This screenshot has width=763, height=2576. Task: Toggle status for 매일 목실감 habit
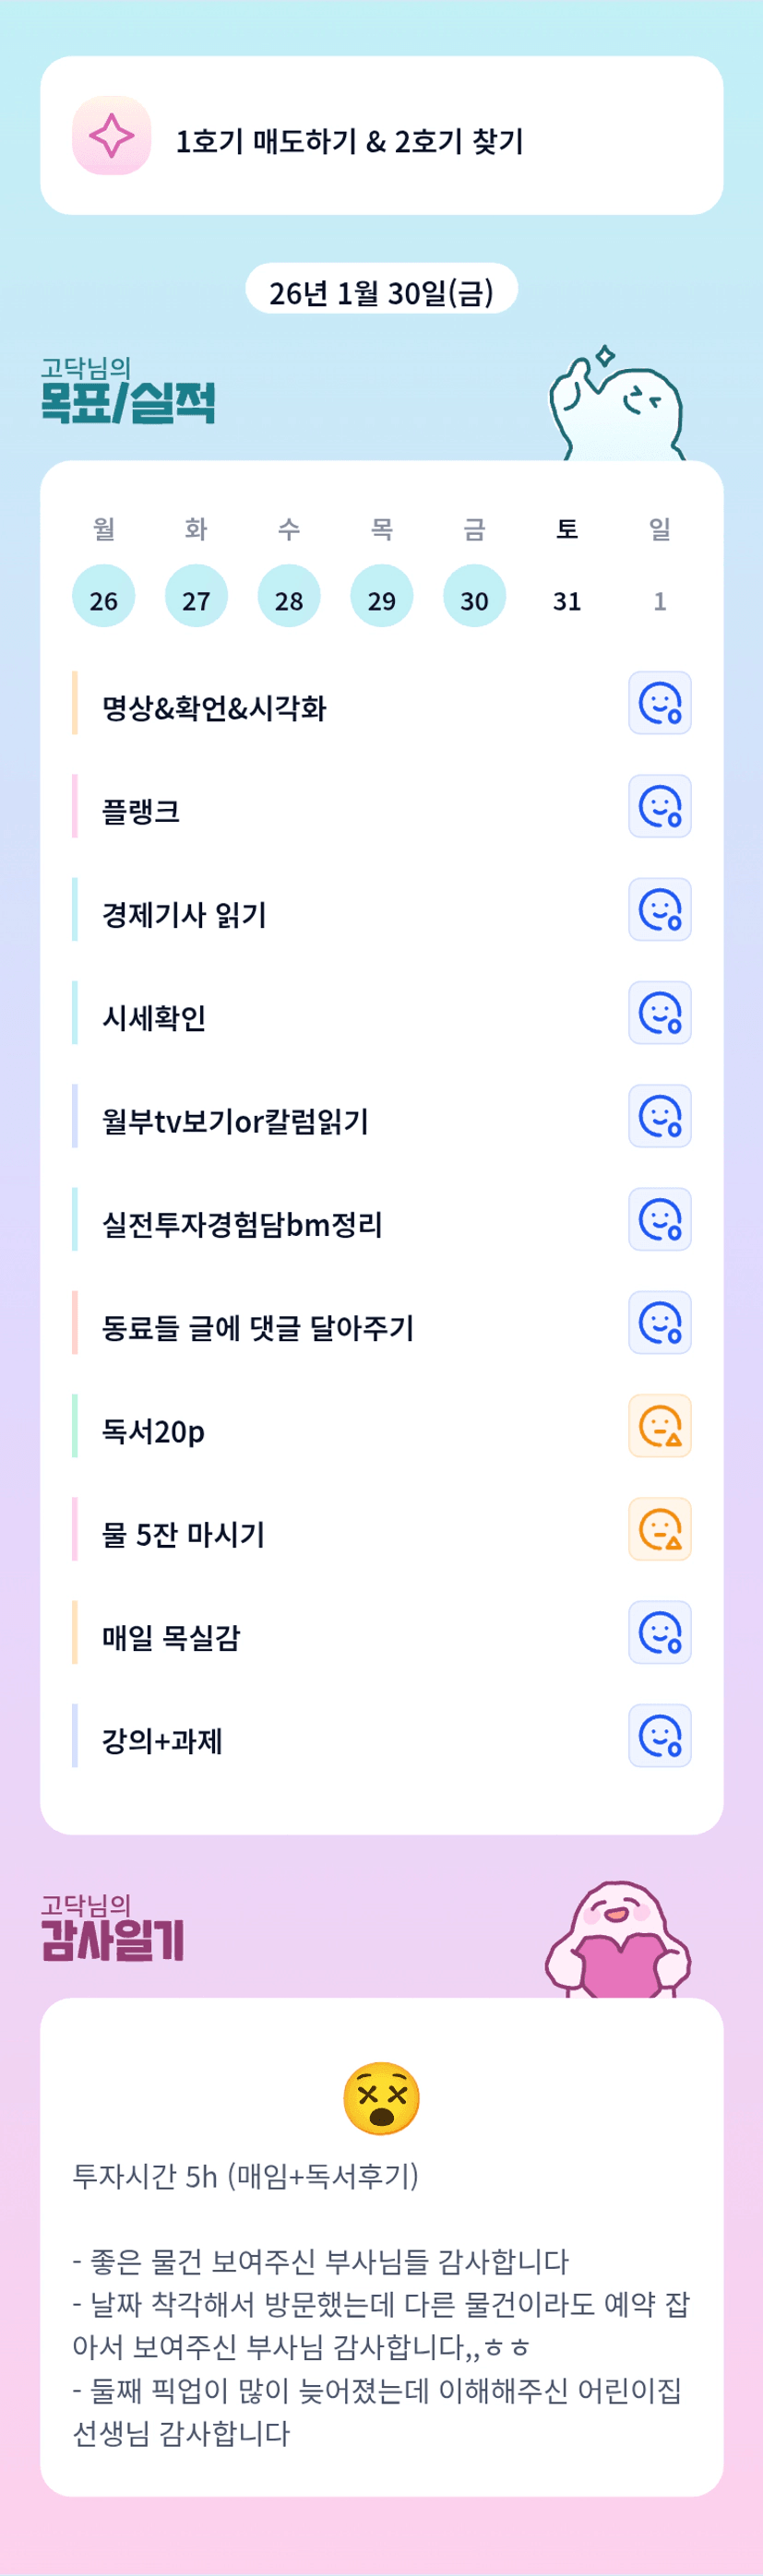pos(659,1632)
